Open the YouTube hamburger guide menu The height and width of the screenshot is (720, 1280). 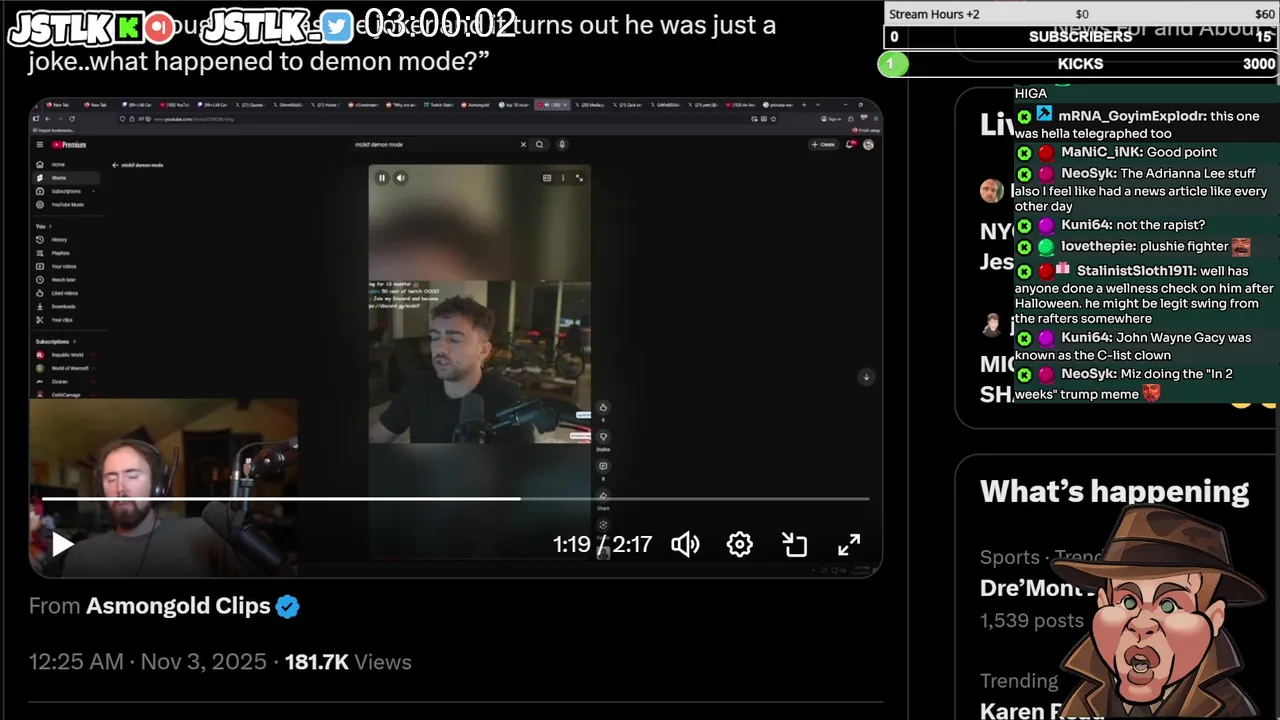pos(40,145)
